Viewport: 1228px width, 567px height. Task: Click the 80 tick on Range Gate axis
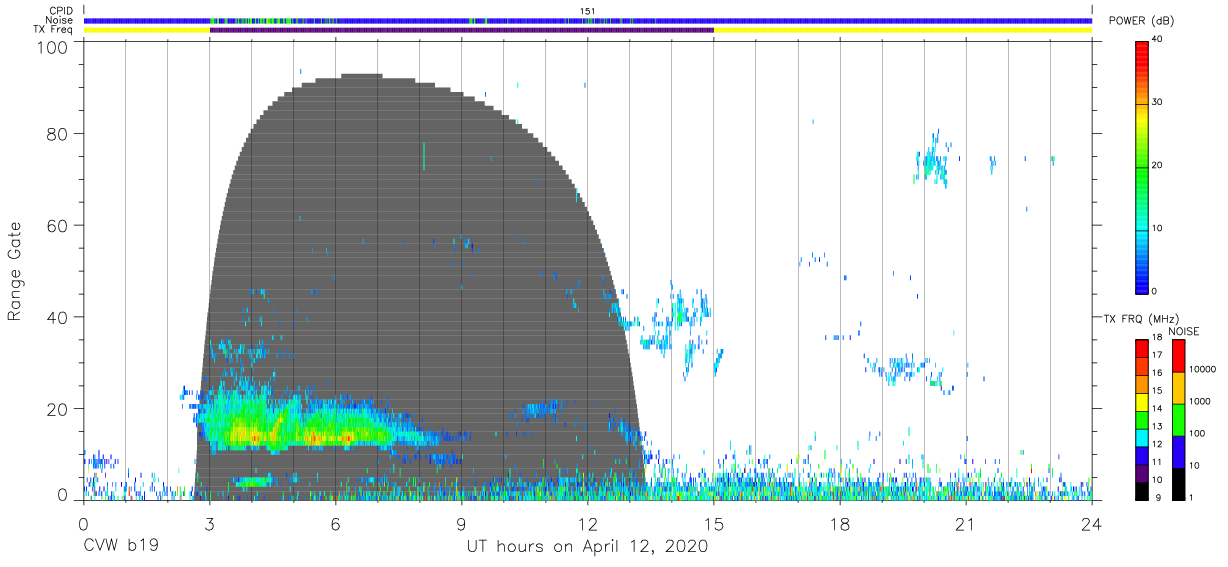[58, 134]
